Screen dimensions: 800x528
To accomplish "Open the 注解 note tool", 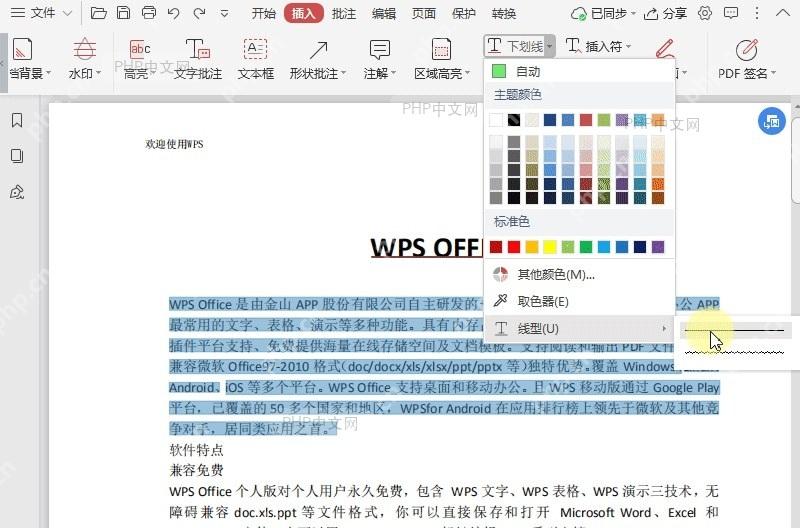I will click(x=380, y=59).
